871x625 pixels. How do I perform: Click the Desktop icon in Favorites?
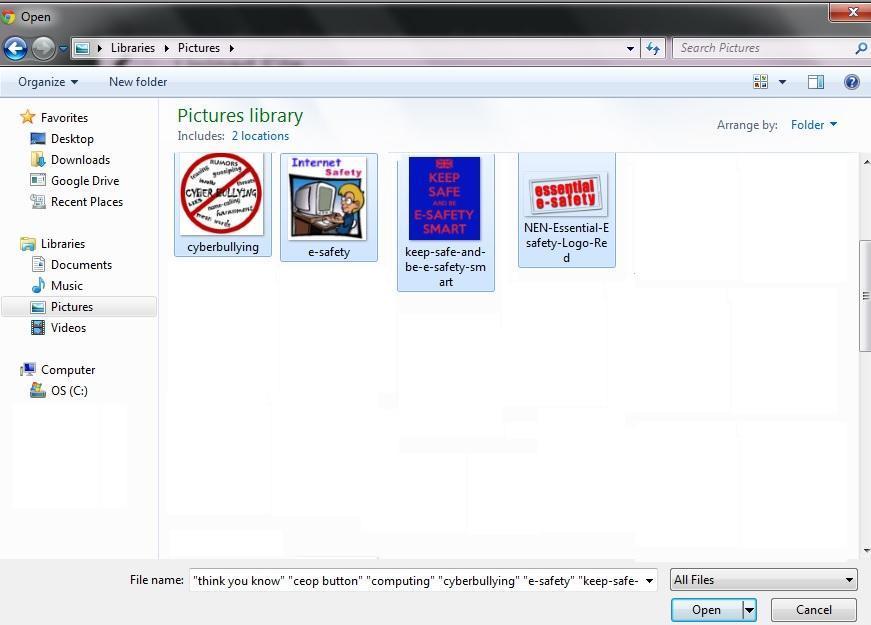pyautogui.click(x=38, y=138)
